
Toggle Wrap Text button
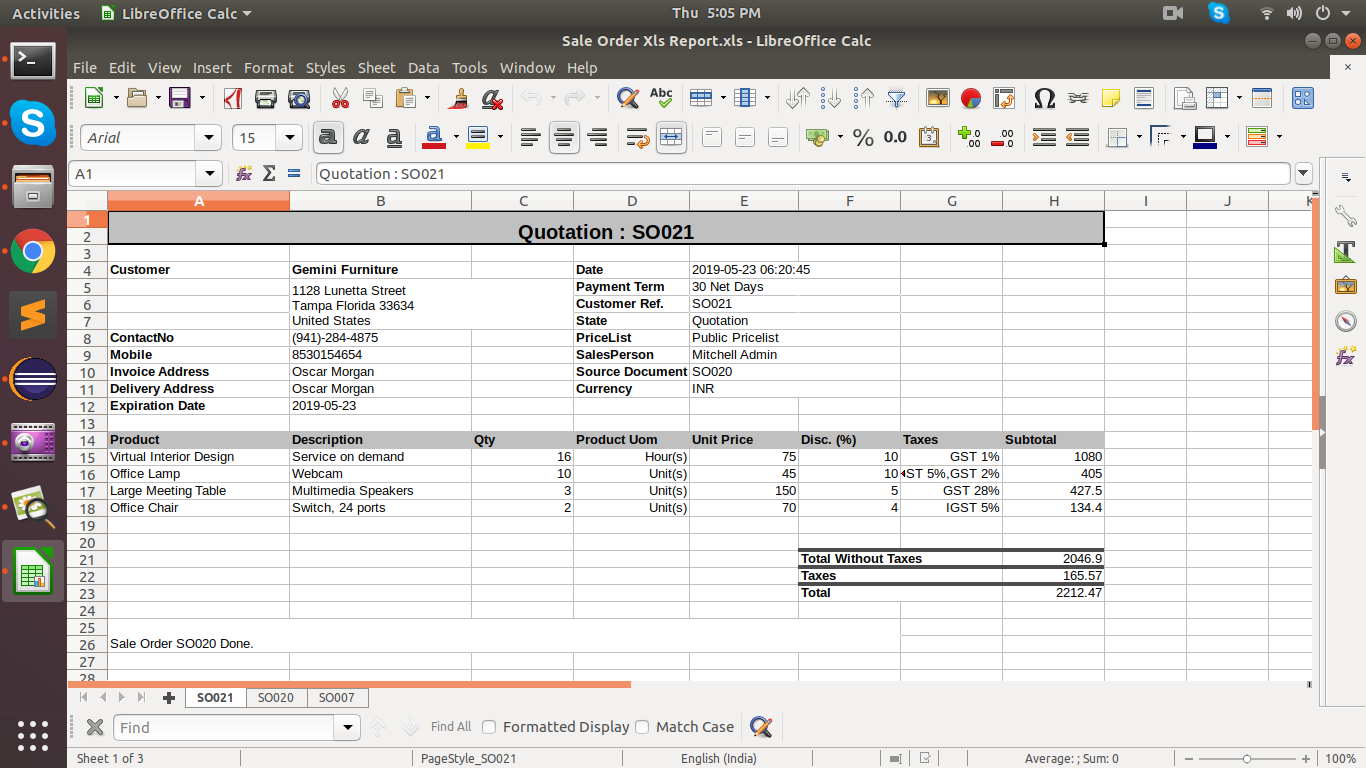pyautogui.click(x=637, y=137)
